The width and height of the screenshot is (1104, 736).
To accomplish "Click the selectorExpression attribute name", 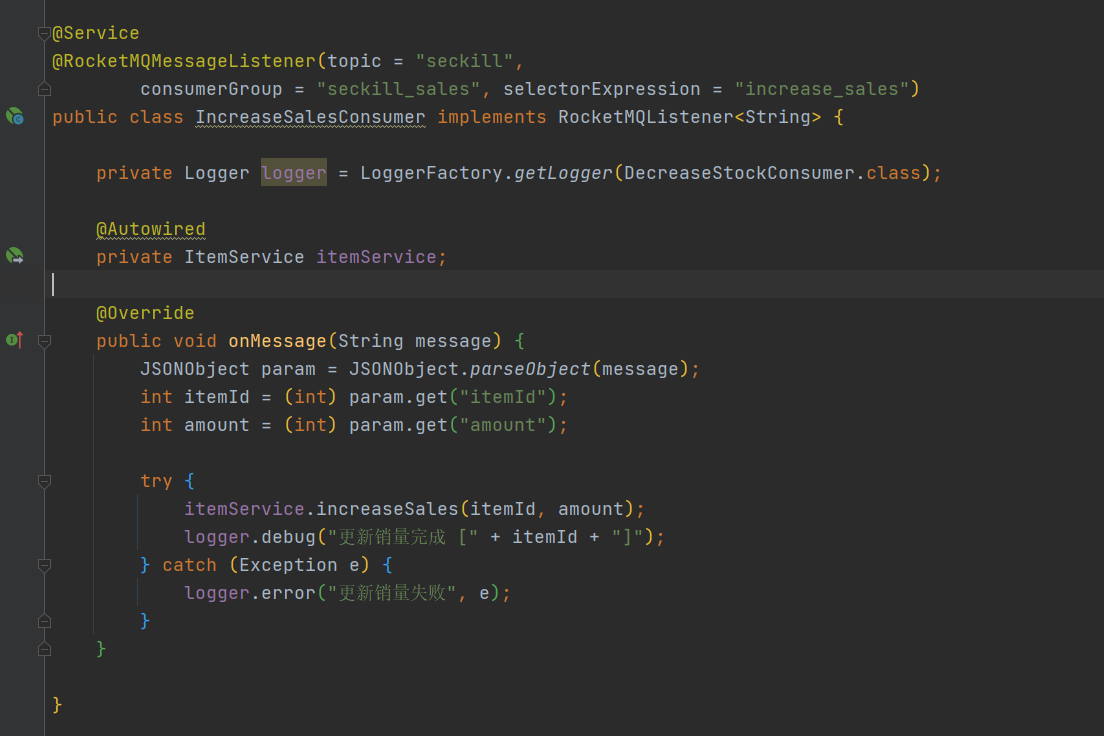I will (602, 89).
